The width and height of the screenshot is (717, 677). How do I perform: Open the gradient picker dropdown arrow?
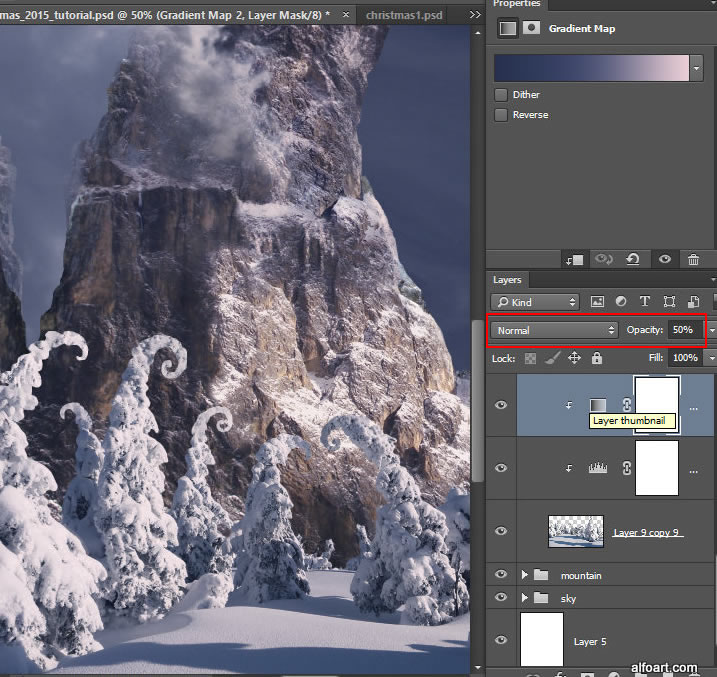[696, 68]
